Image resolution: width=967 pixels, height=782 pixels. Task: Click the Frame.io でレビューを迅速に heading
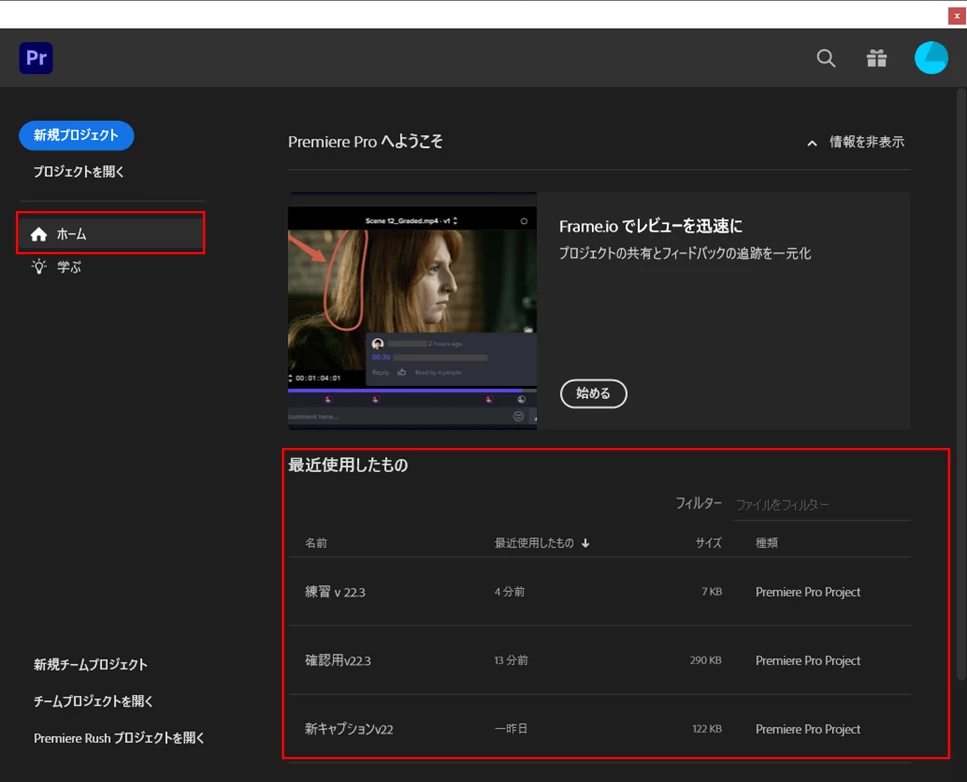pos(651,226)
